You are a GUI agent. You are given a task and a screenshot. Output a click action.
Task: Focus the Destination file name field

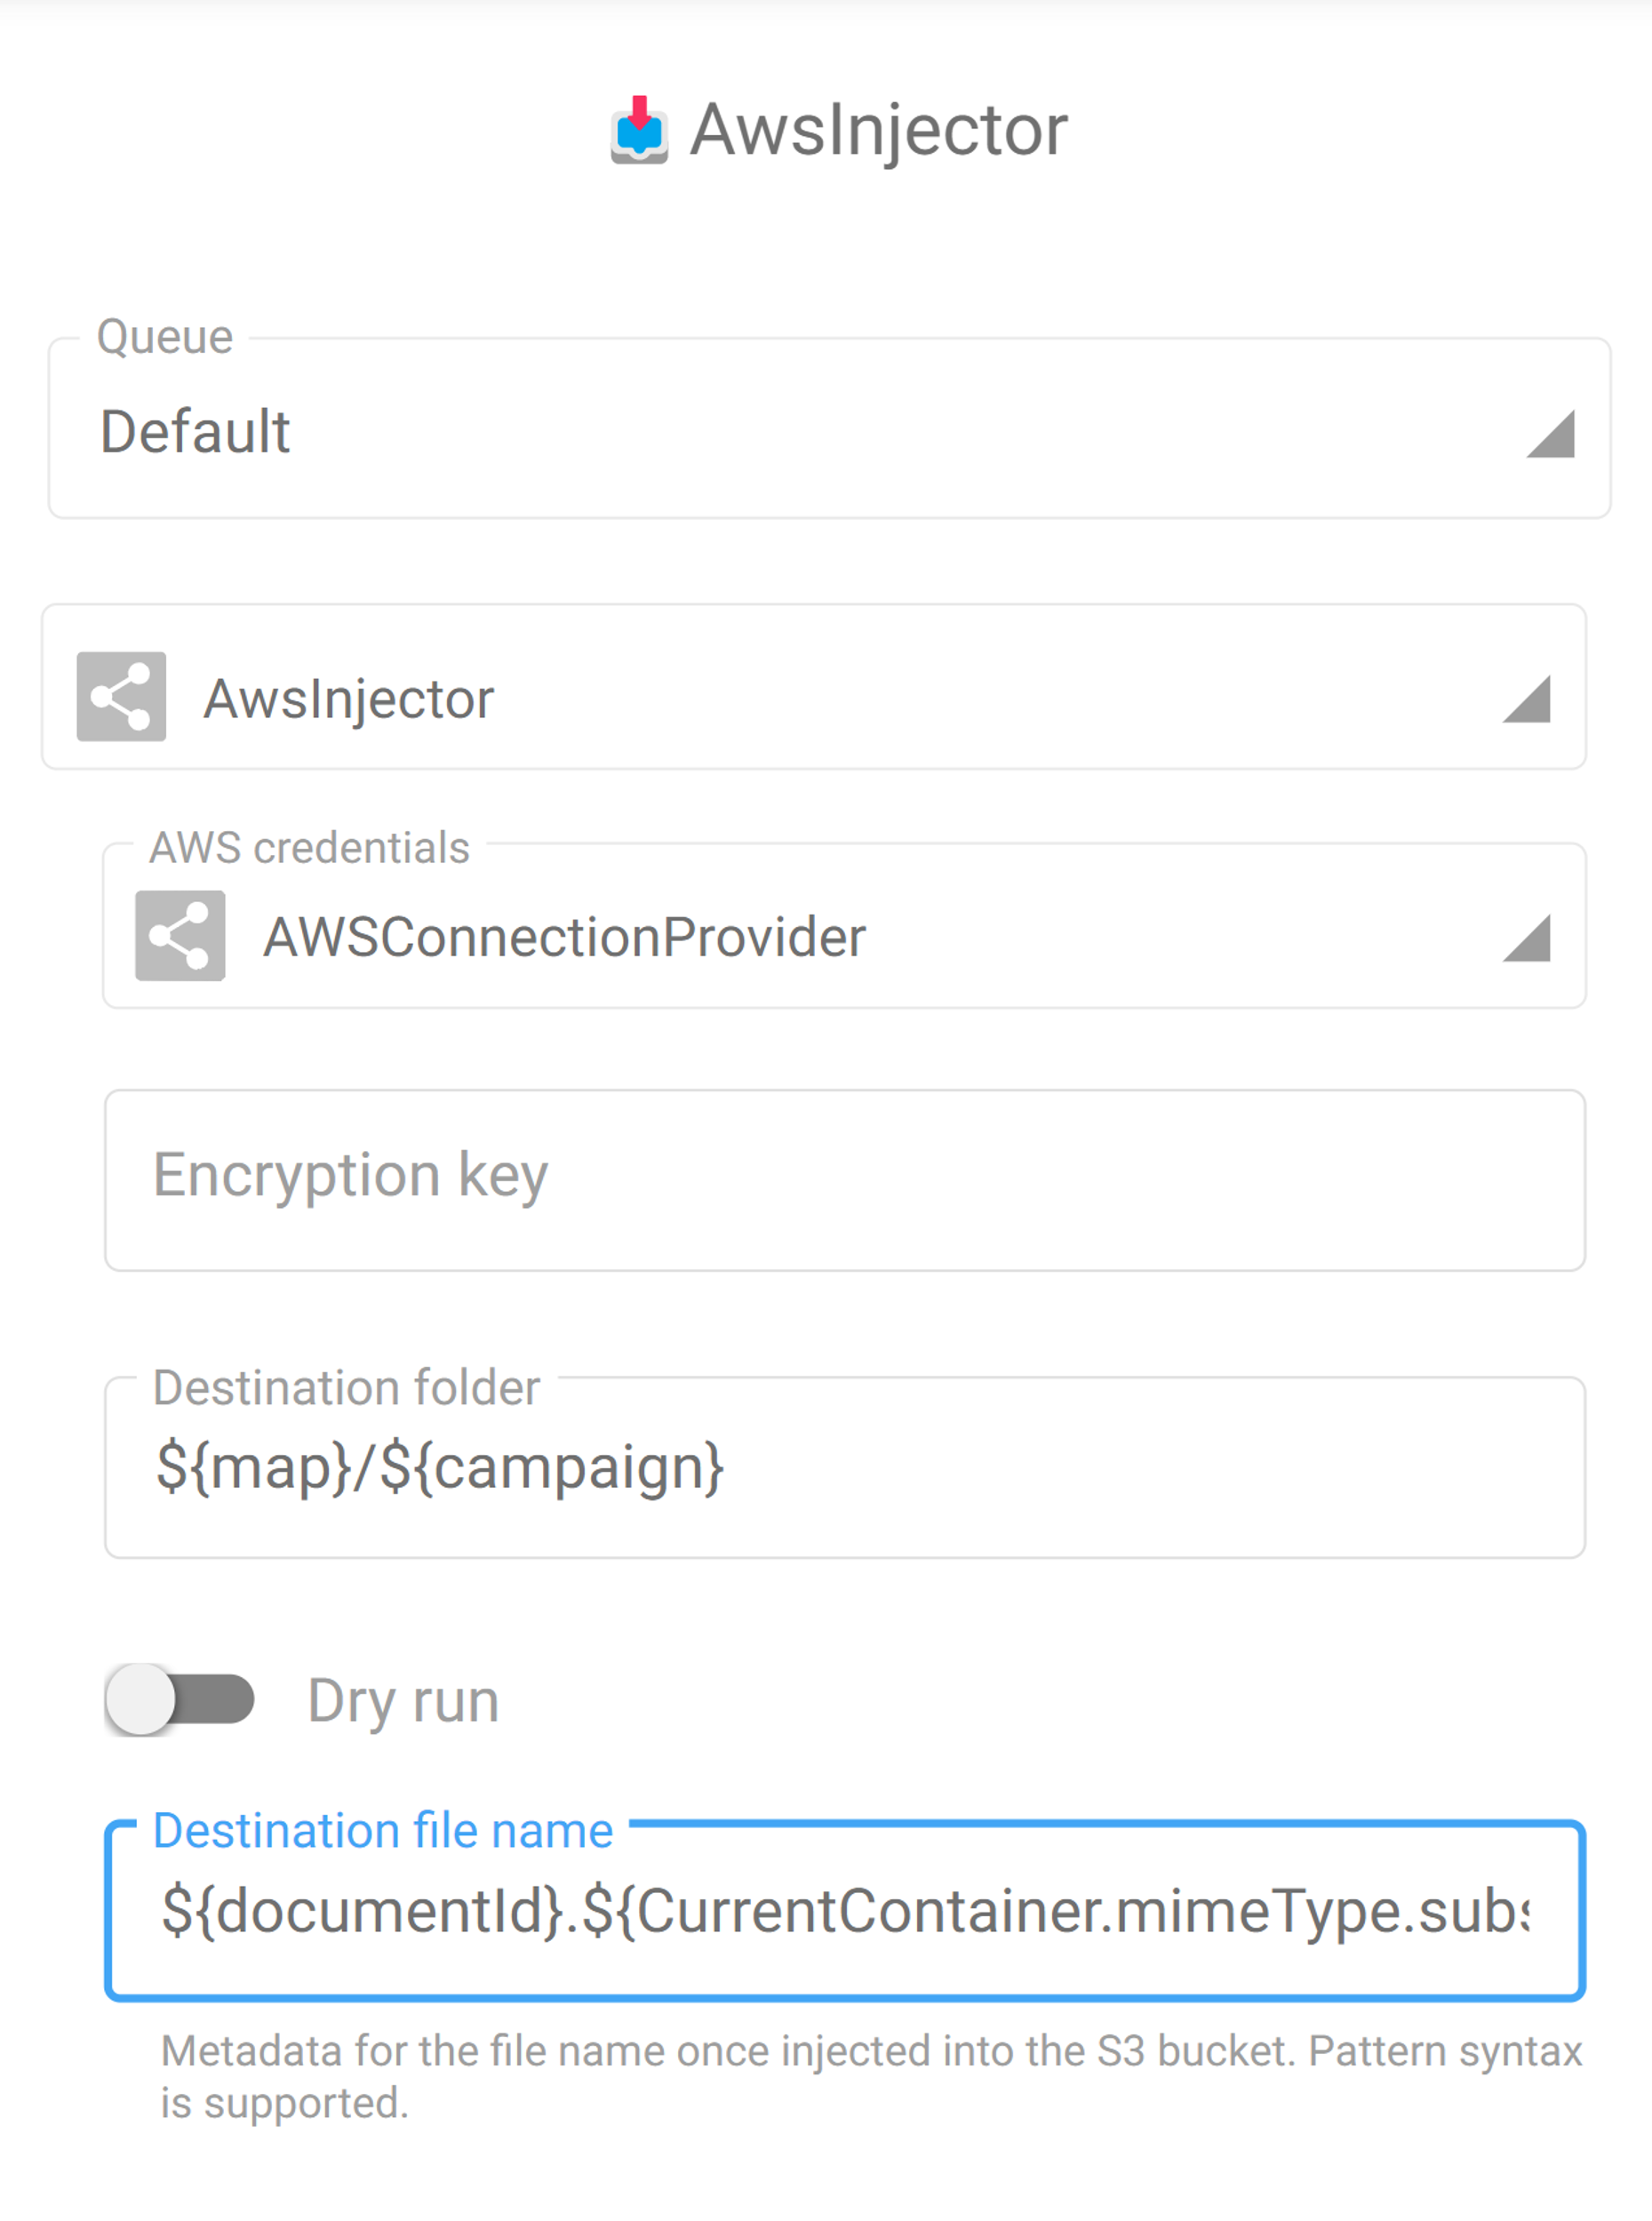tap(844, 1911)
